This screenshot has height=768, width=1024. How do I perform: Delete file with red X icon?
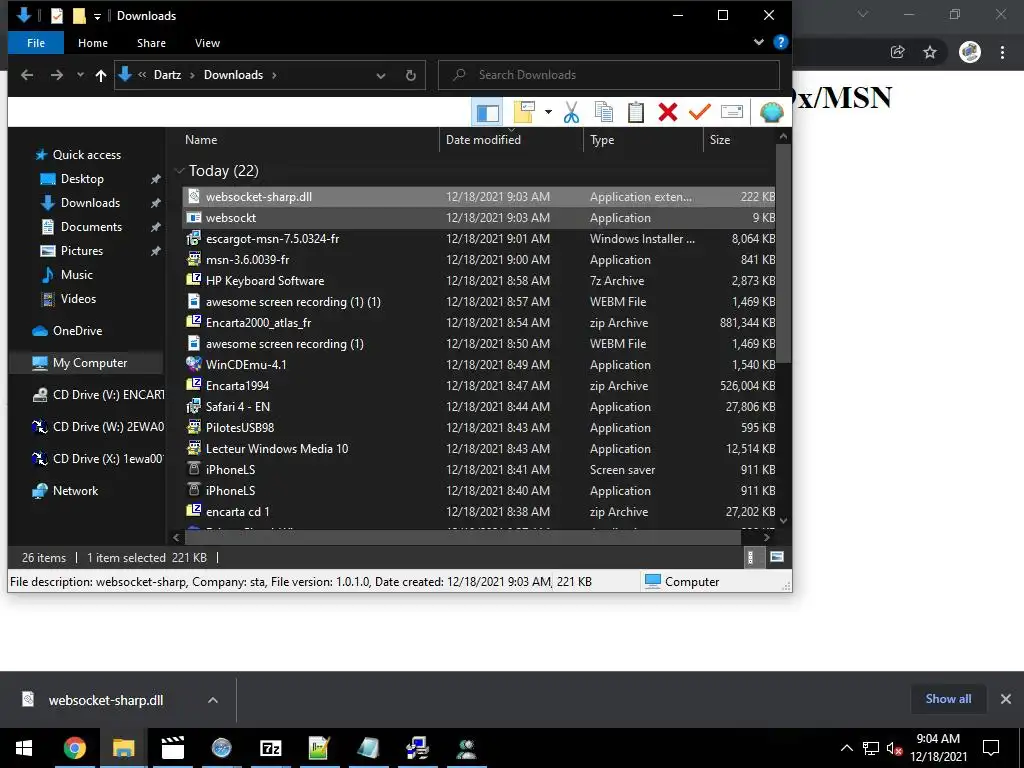(x=668, y=112)
